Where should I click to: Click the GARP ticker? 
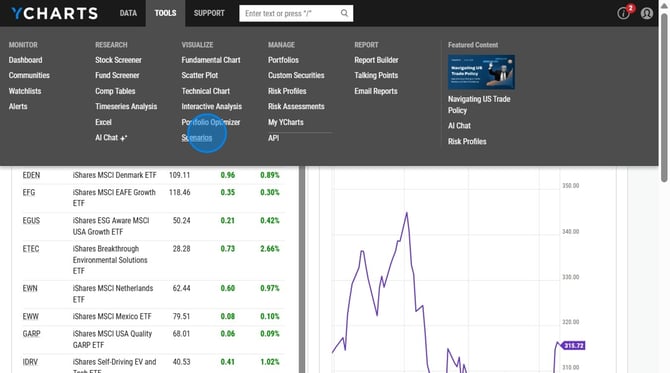click(x=32, y=334)
